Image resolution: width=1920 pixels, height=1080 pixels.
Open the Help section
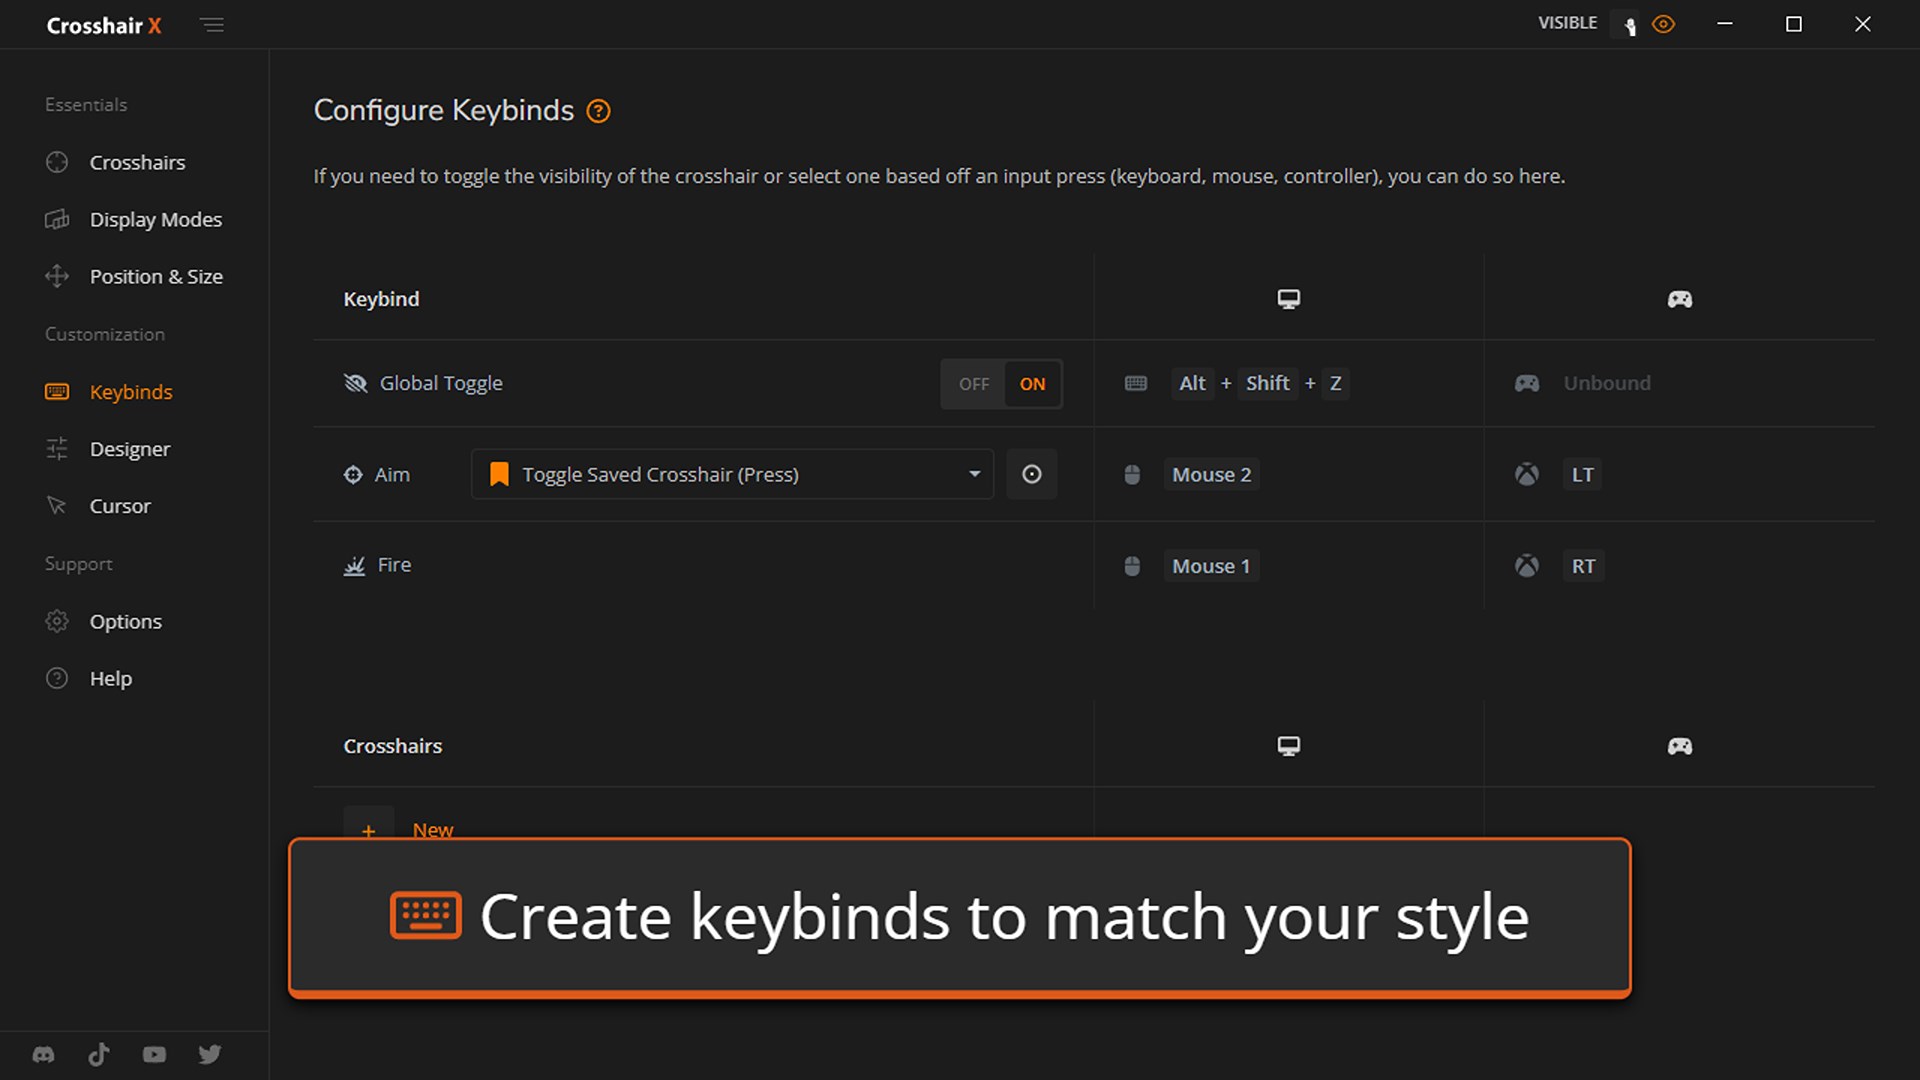(110, 678)
